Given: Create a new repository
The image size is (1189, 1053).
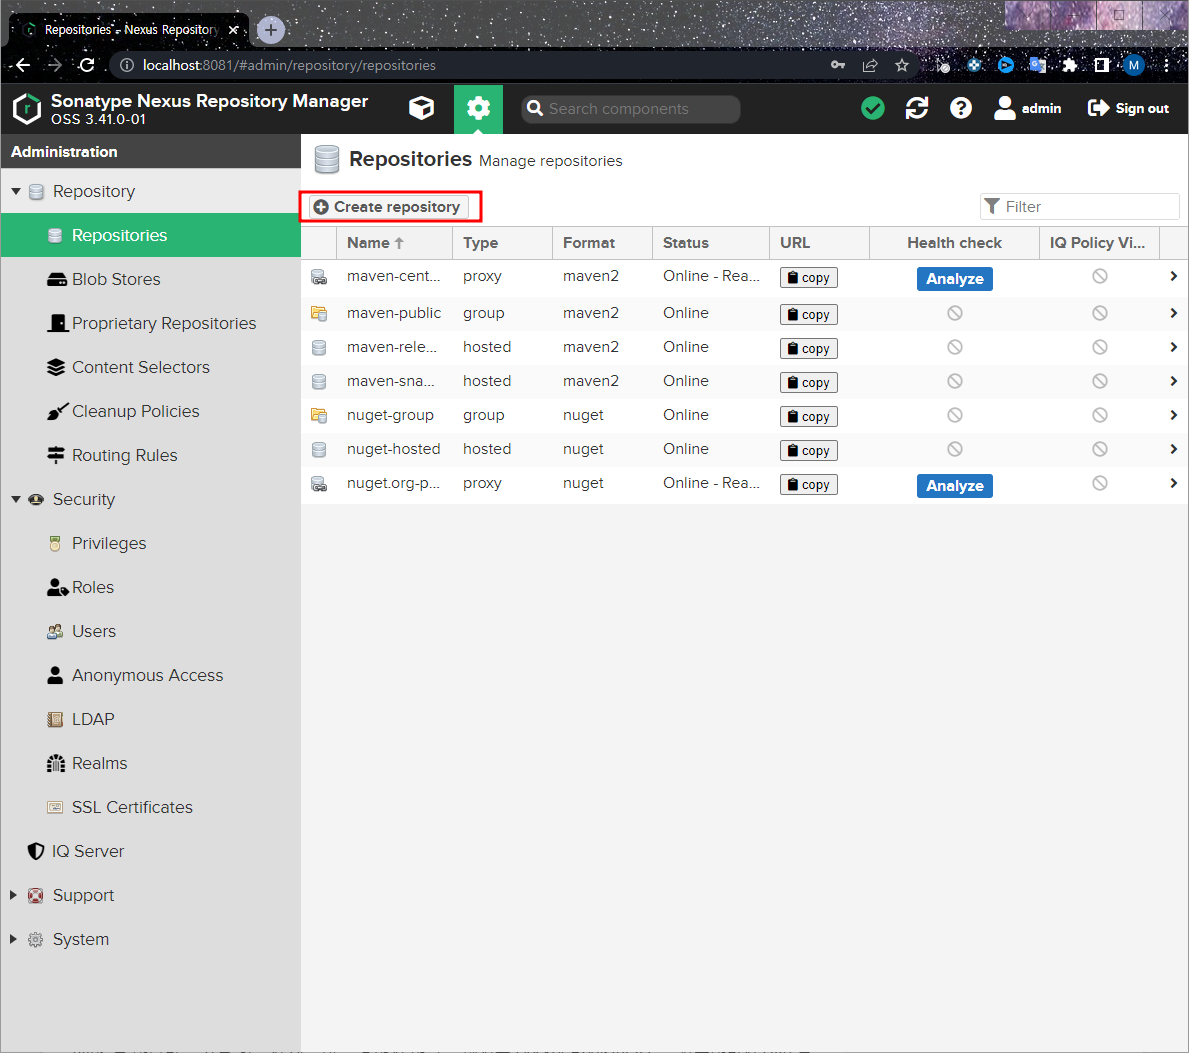Looking at the screenshot, I should click(x=388, y=207).
